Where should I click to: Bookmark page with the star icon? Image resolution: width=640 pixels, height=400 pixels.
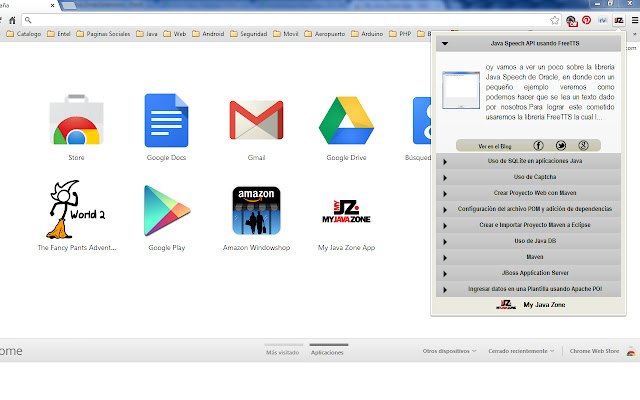click(554, 20)
